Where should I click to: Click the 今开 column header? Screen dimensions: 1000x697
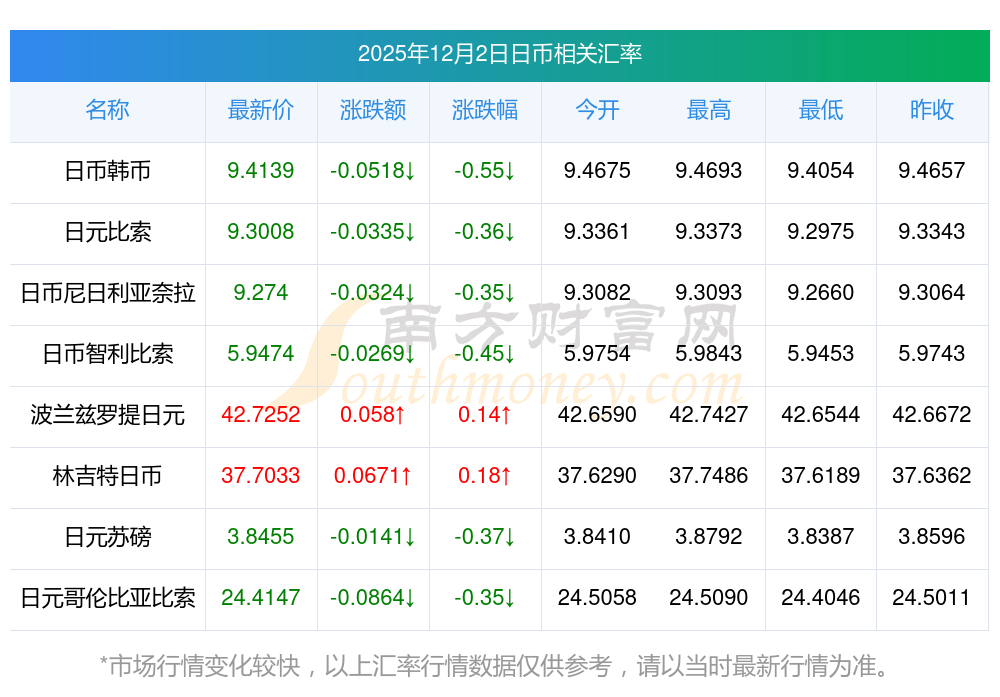[x=597, y=110]
